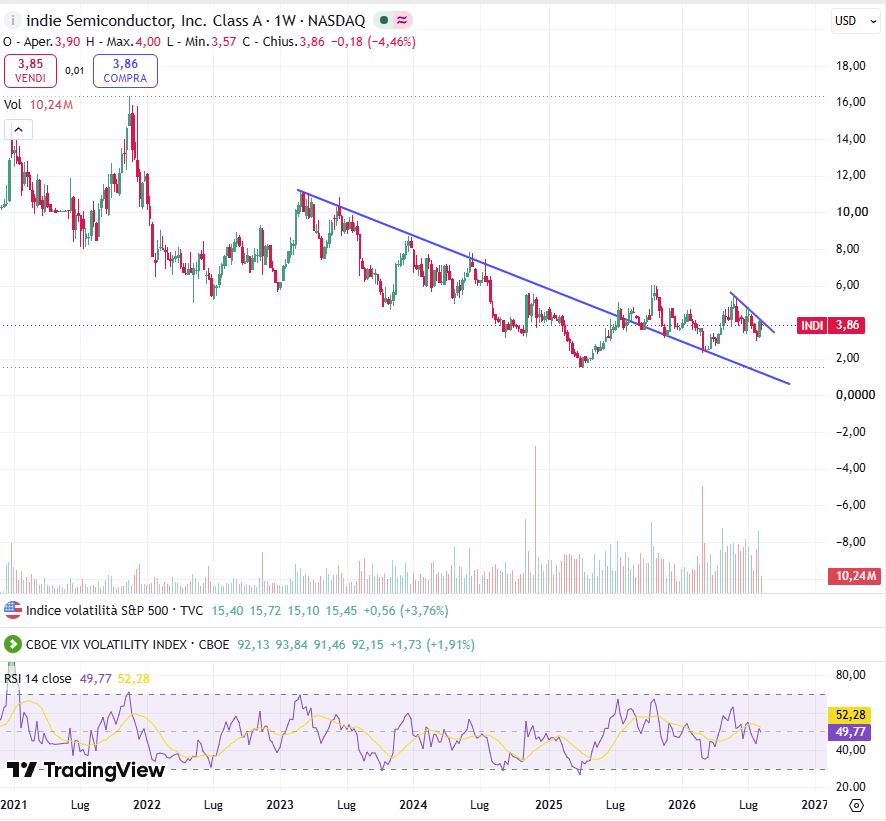The height and width of the screenshot is (821, 886).
Task: Click the green CBOE VIX index icon
Action: click(12, 645)
